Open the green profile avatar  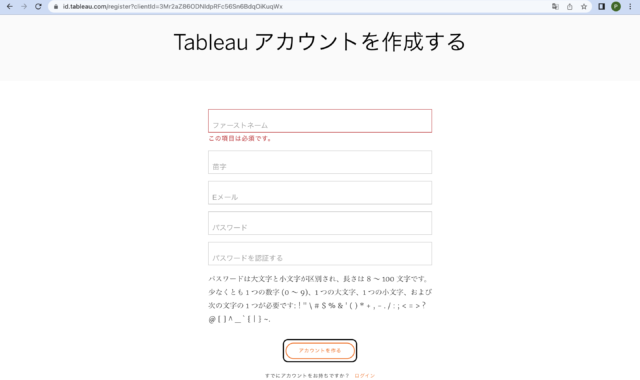[x=616, y=7]
